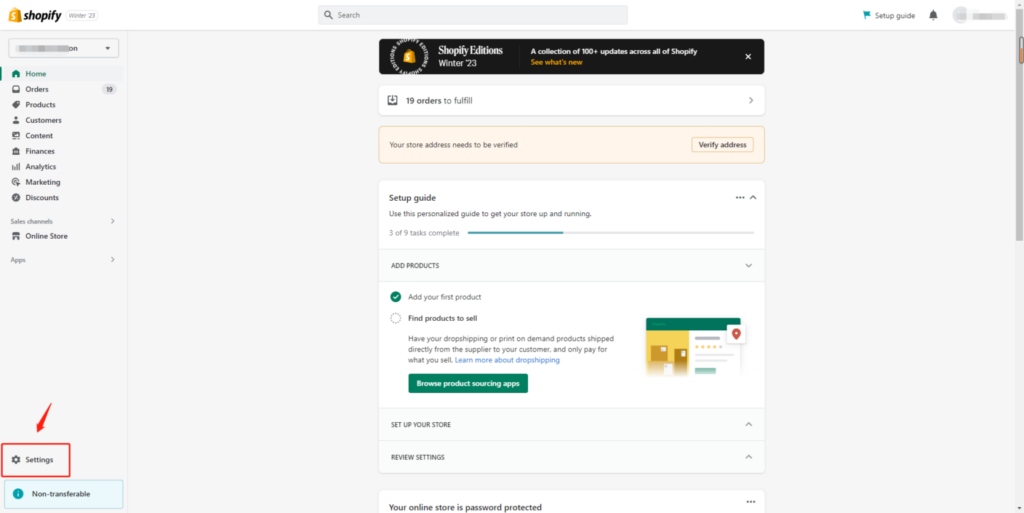
Task: Click the user avatar in the top bar
Action: 960,15
